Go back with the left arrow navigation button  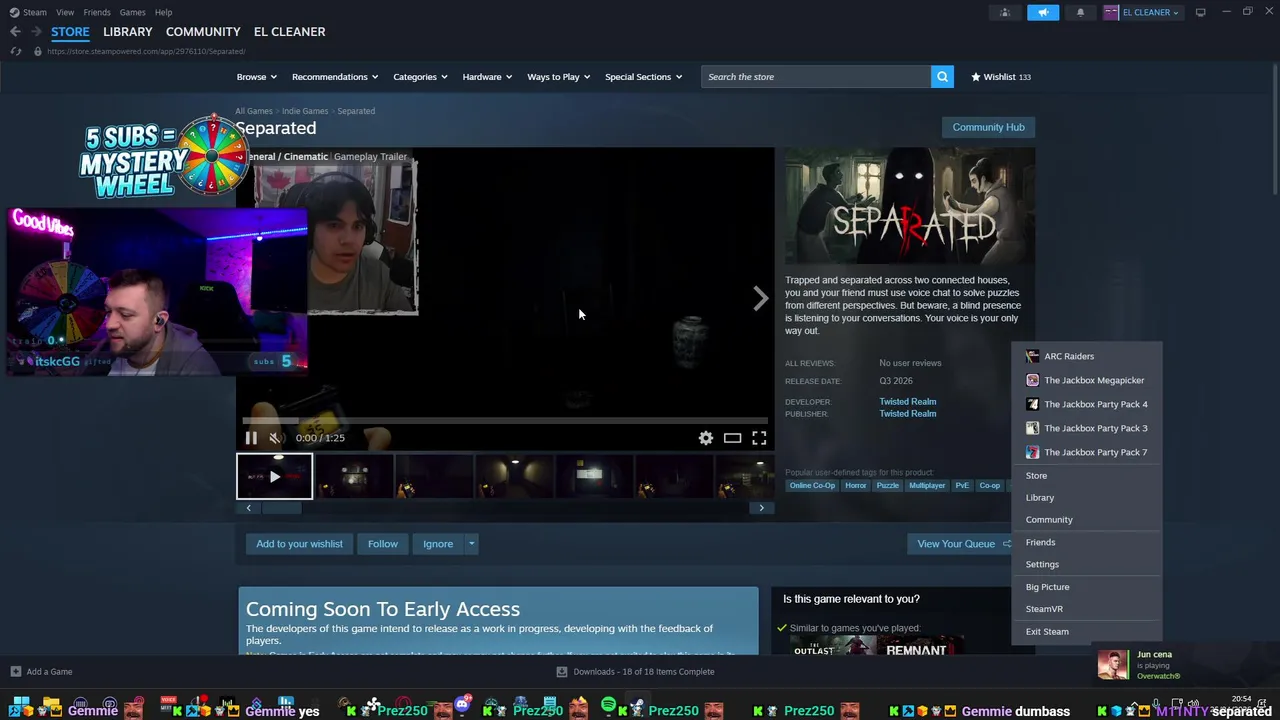click(15, 32)
